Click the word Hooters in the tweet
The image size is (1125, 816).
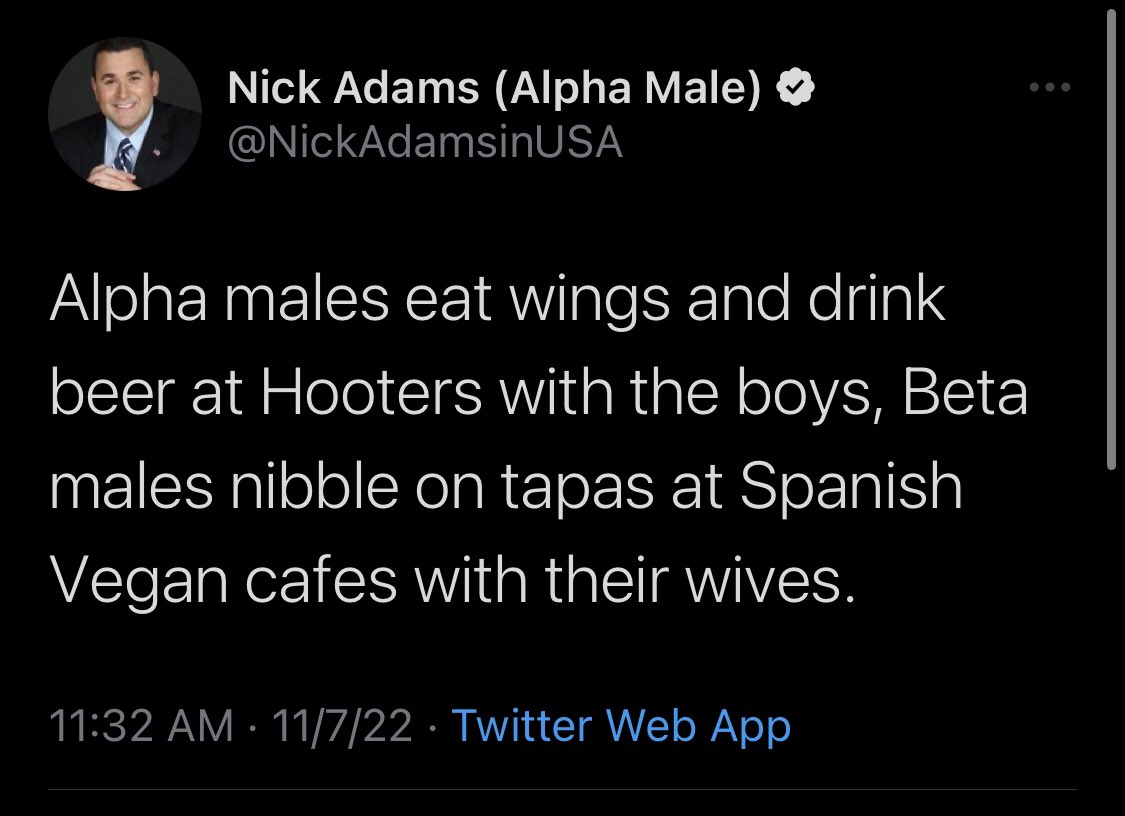[x=371, y=393]
